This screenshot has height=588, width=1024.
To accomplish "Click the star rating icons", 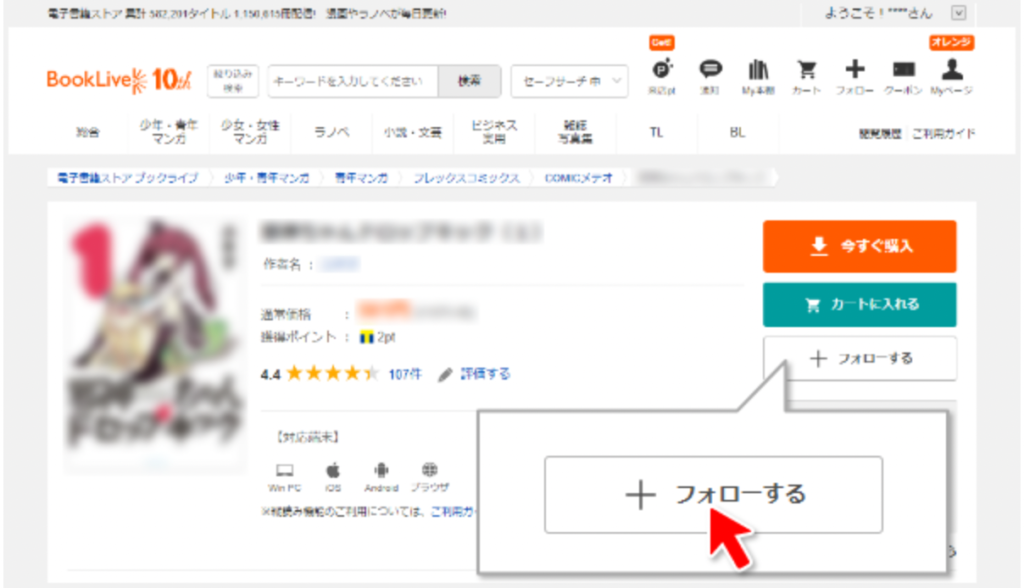I will click(332, 374).
